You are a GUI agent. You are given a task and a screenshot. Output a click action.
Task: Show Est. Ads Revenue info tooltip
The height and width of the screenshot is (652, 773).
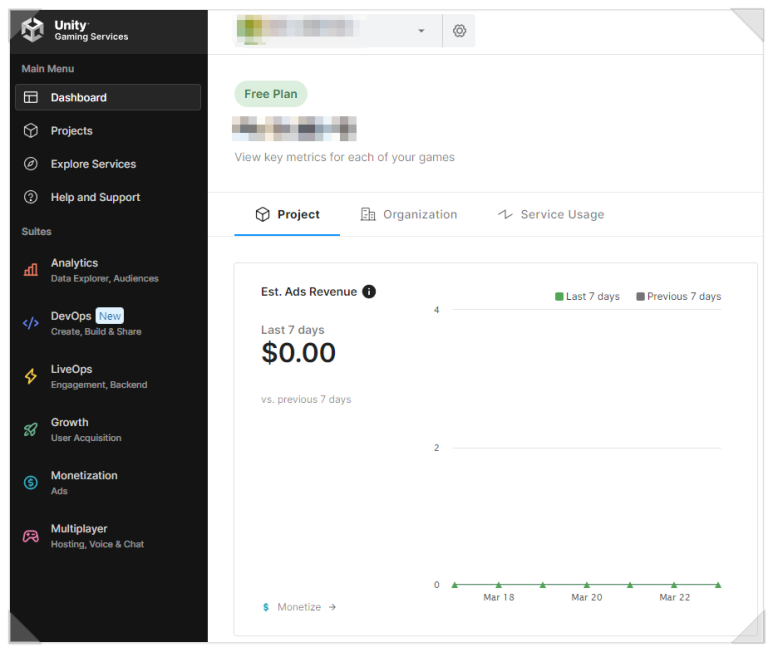(369, 292)
